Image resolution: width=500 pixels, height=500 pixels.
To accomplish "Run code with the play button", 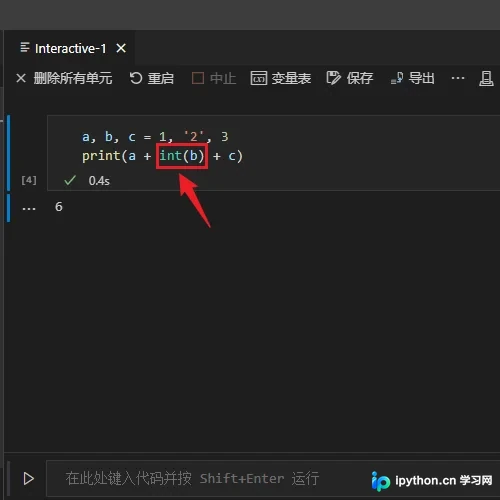I will tap(29, 479).
